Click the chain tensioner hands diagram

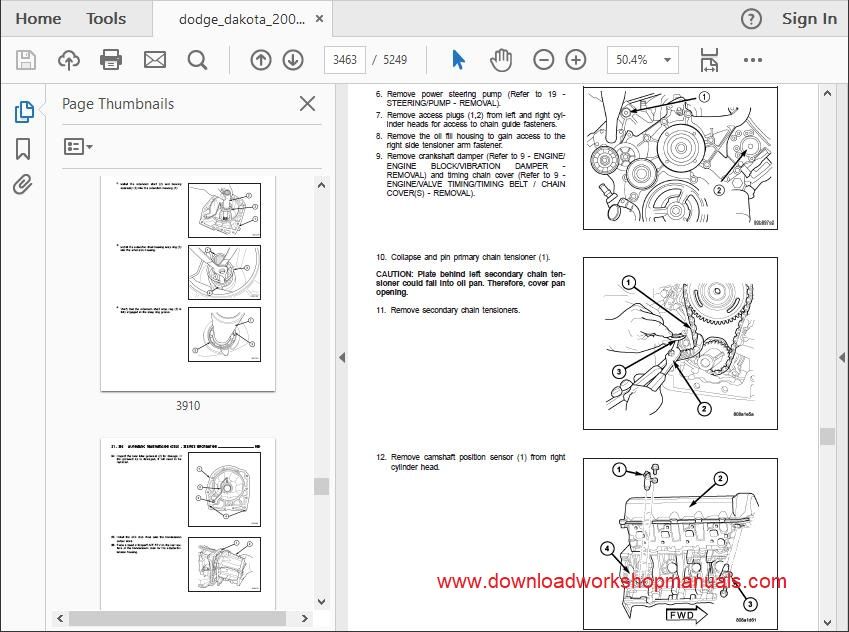point(680,343)
